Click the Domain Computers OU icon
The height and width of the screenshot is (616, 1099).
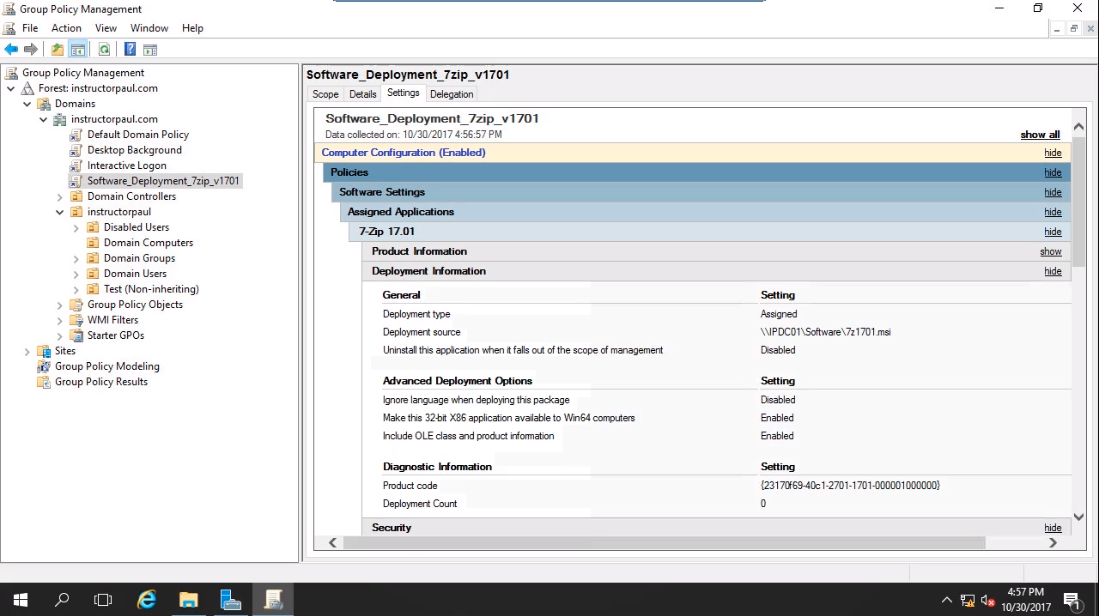[x=93, y=242]
